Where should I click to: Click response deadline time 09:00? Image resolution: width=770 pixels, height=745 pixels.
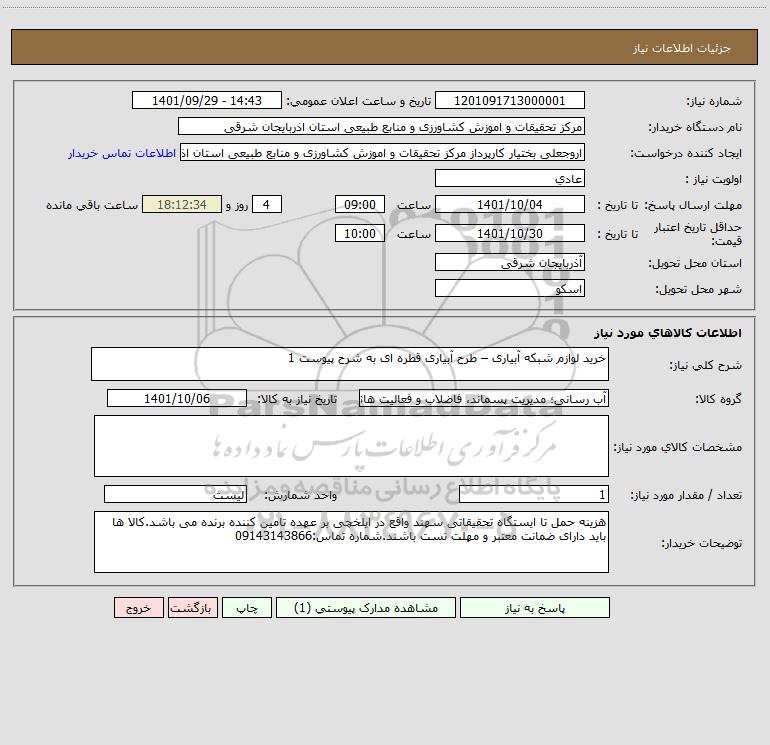[359, 204]
